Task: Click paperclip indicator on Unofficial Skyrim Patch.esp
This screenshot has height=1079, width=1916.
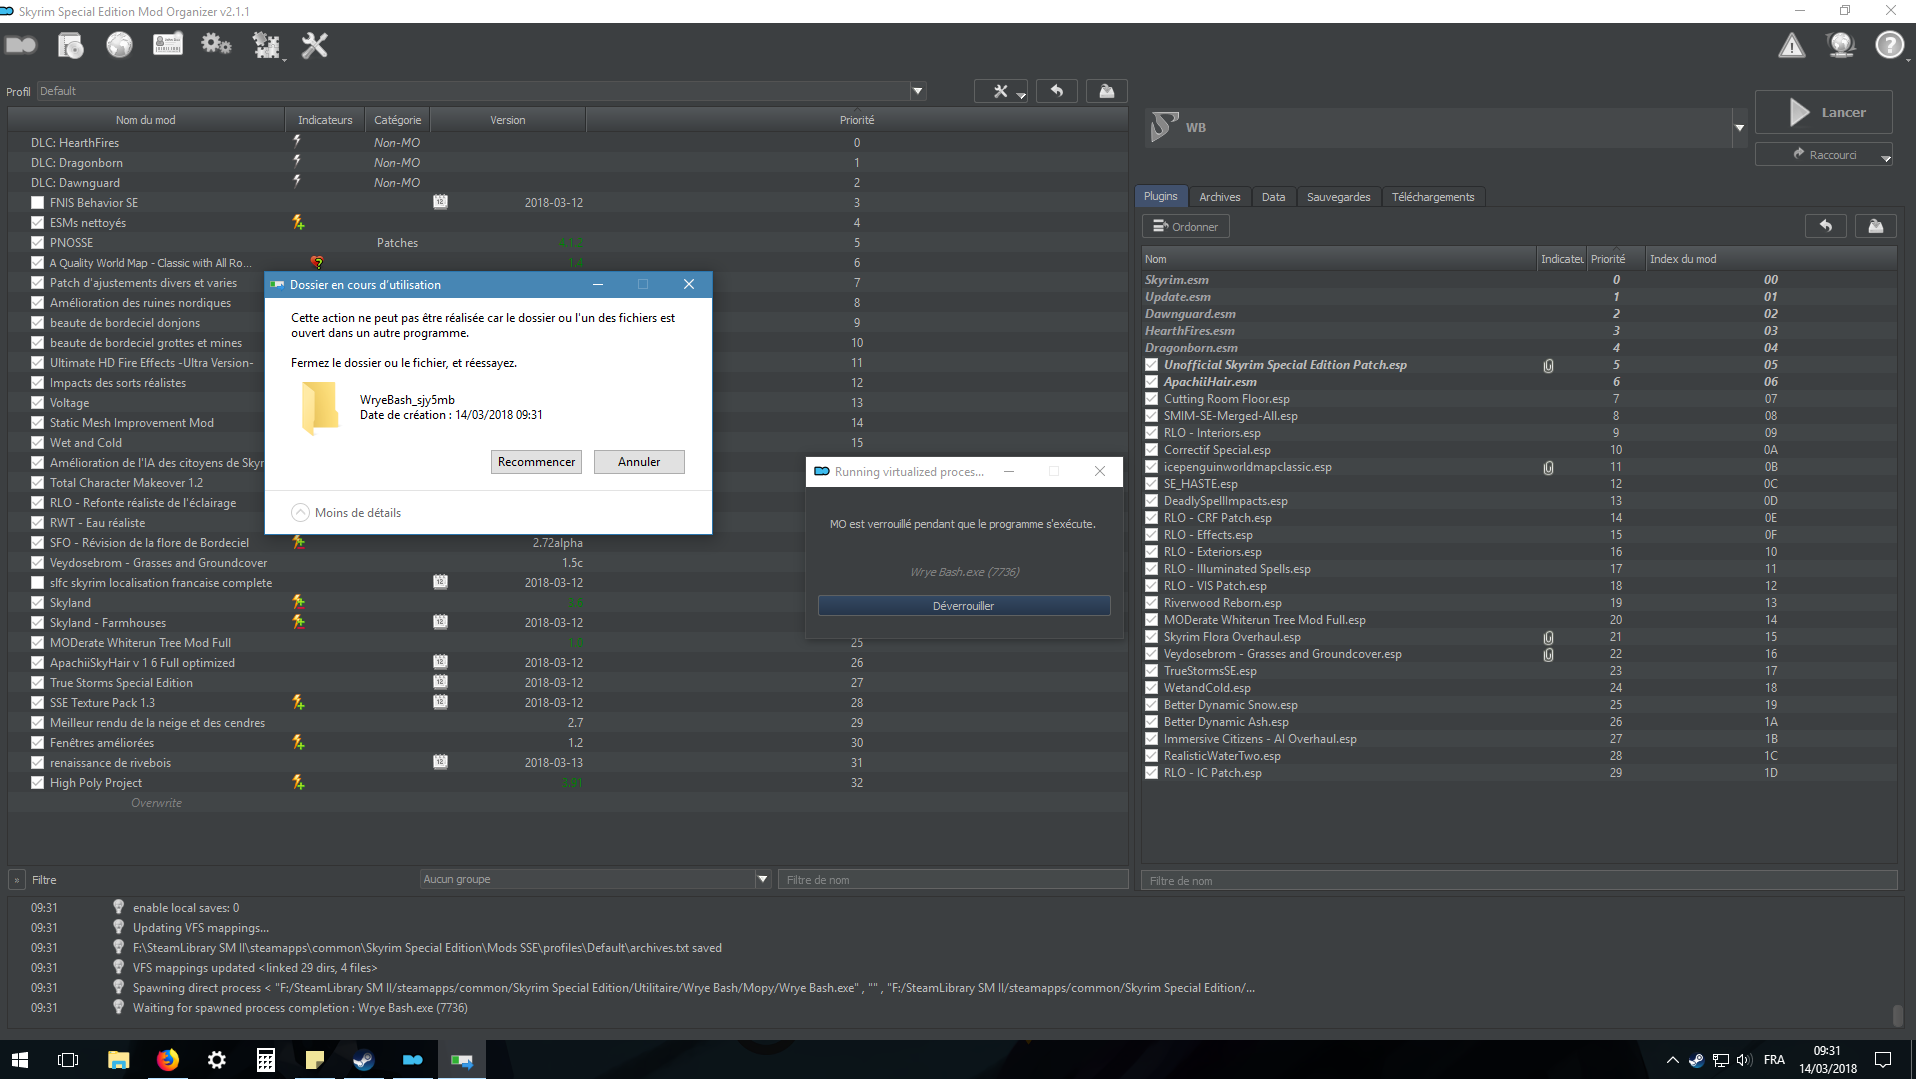Action: pyautogui.click(x=1548, y=365)
